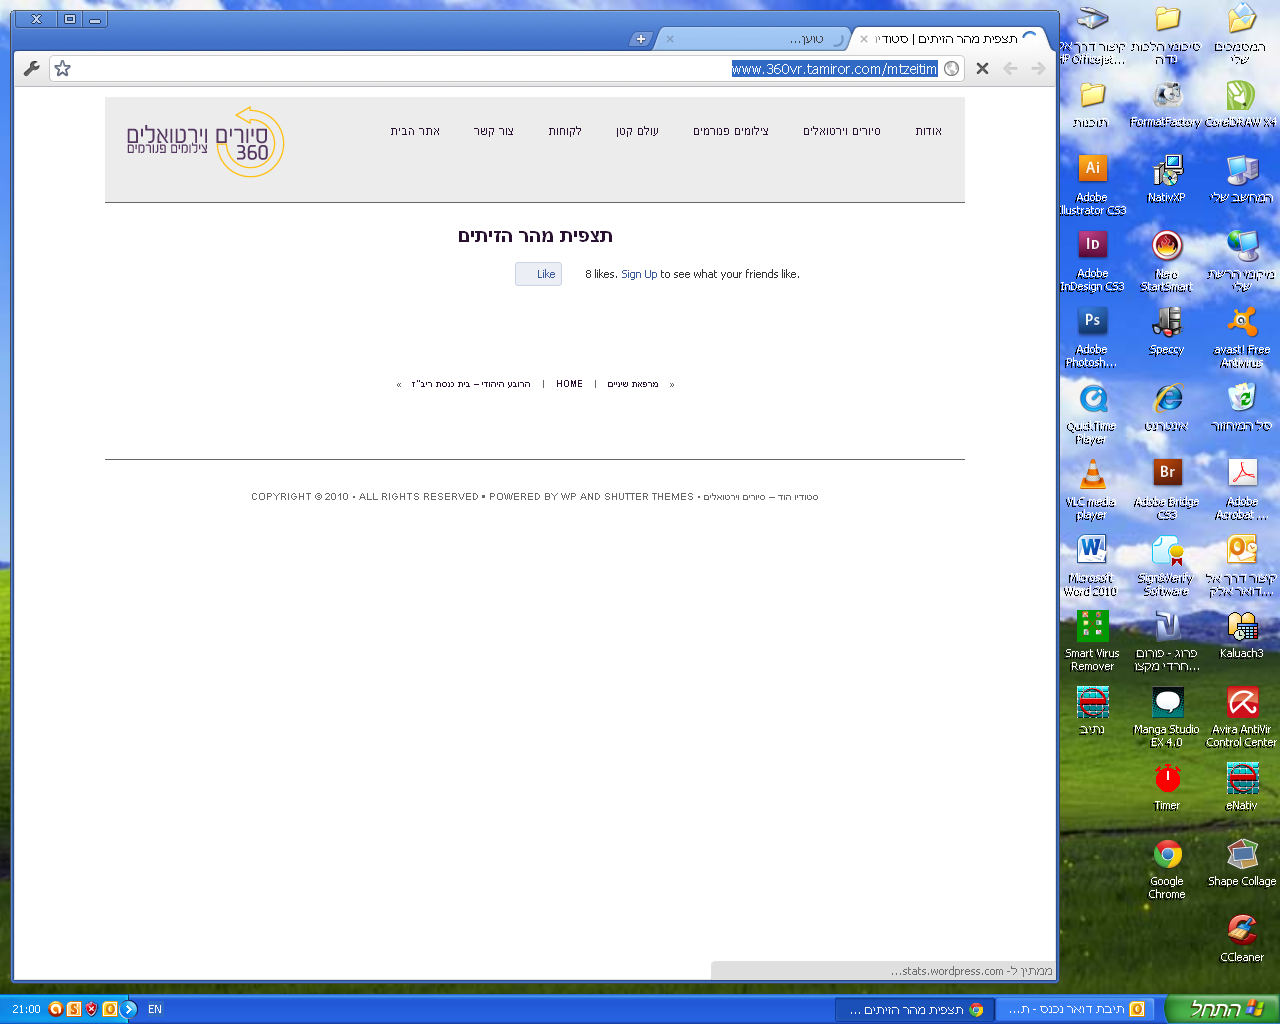Go back using Chrome's back arrow
Image resolution: width=1280 pixels, height=1024 pixels.
1010,68
